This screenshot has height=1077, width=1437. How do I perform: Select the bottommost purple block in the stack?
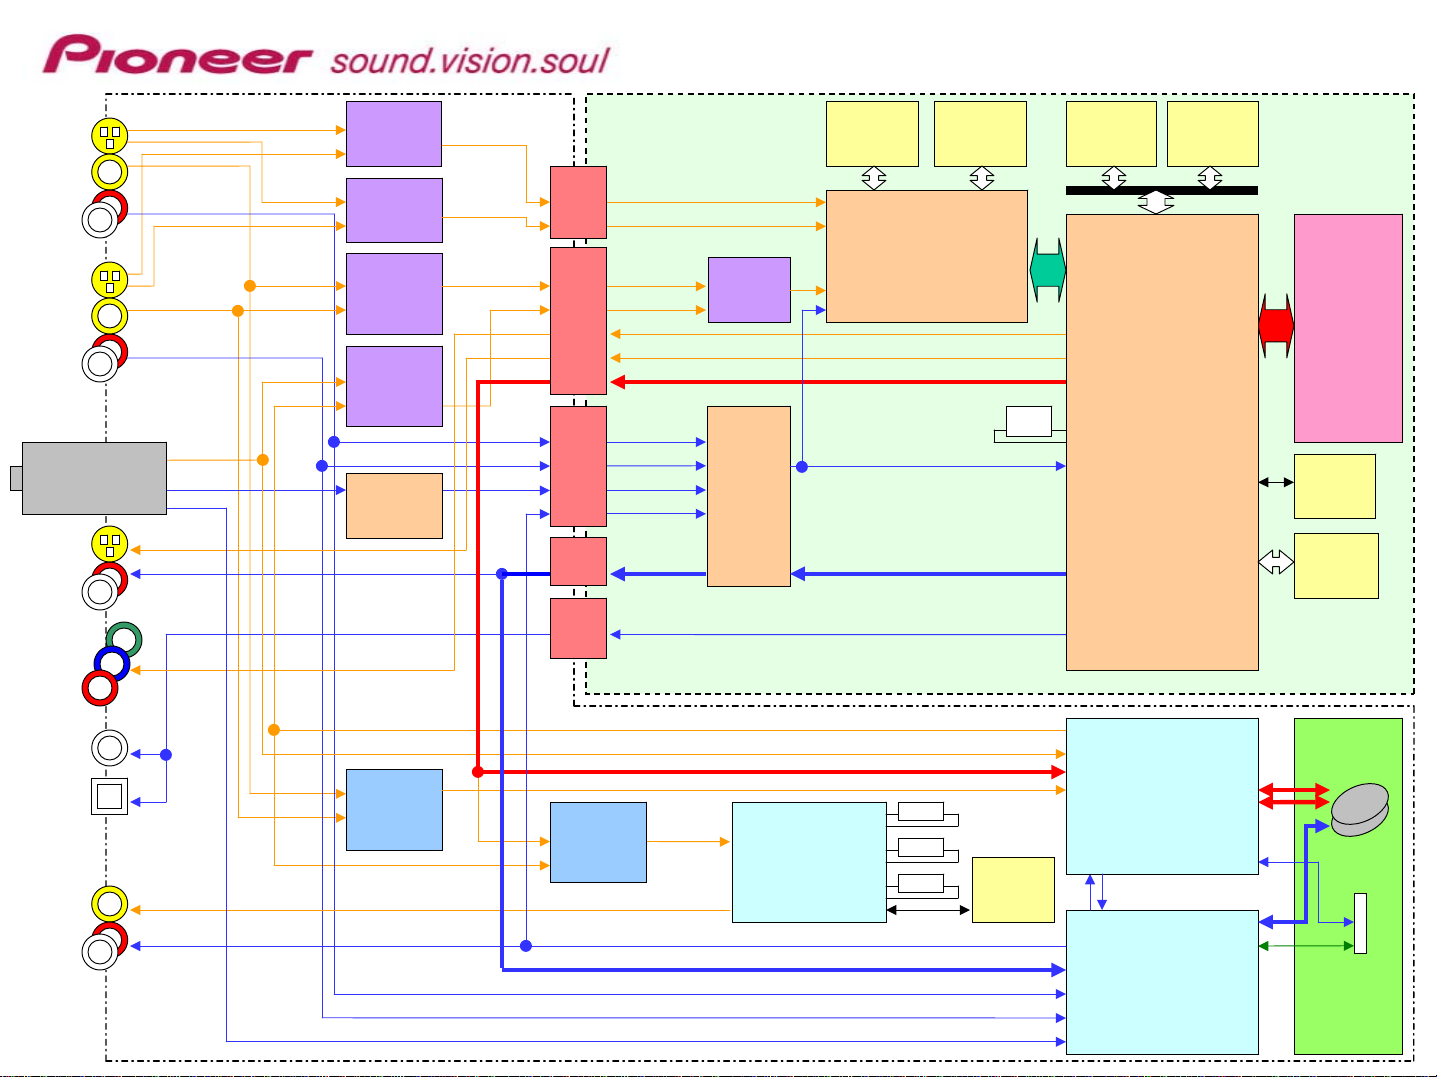[x=394, y=386]
